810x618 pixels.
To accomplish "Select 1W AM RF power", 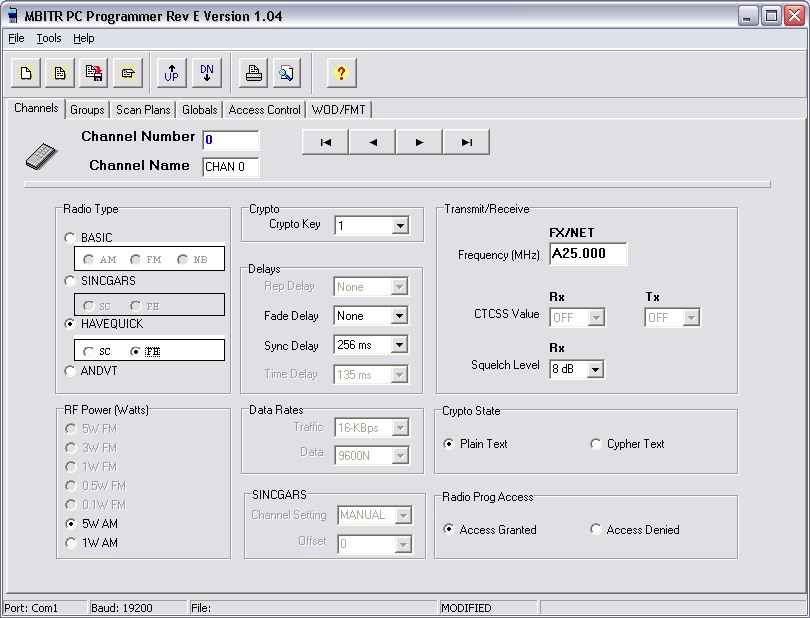I will pyautogui.click(x=70, y=543).
